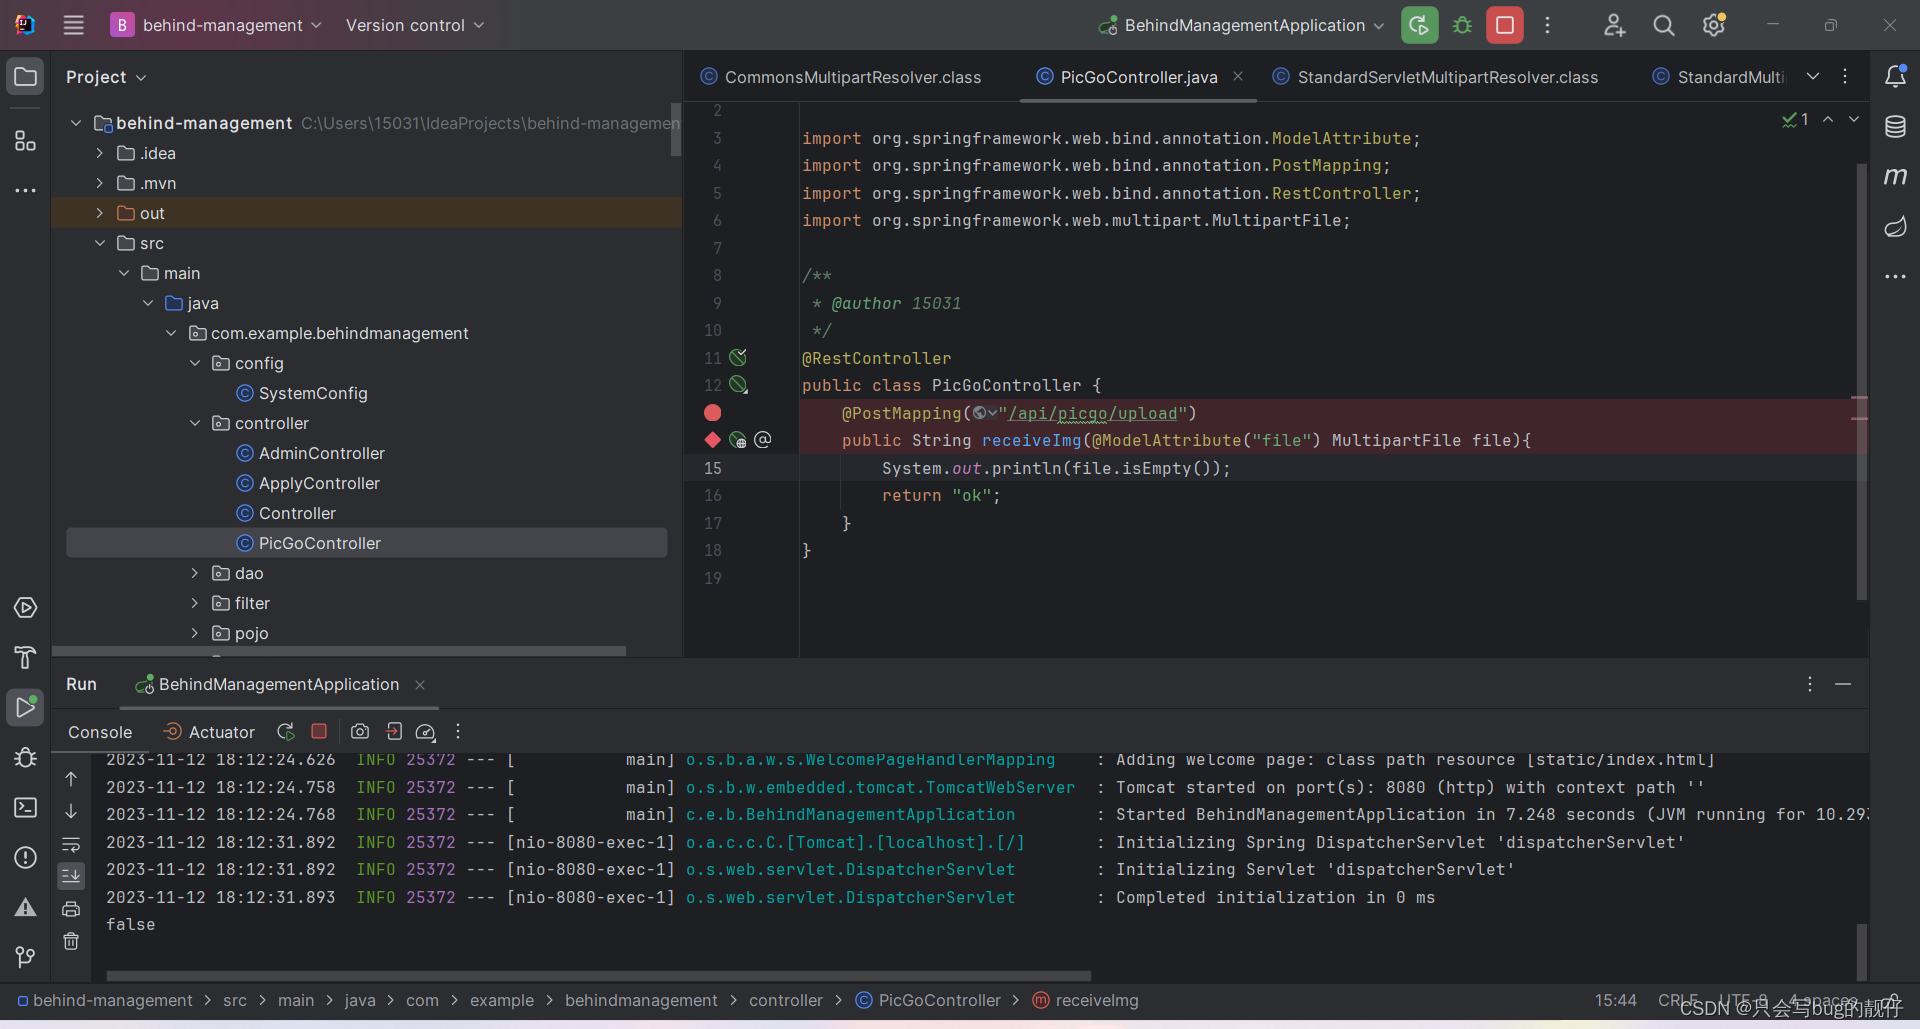The width and height of the screenshot is (1920, 1029).
Task: Select the PicGoController.java tab
Action: coord(1139,77)
